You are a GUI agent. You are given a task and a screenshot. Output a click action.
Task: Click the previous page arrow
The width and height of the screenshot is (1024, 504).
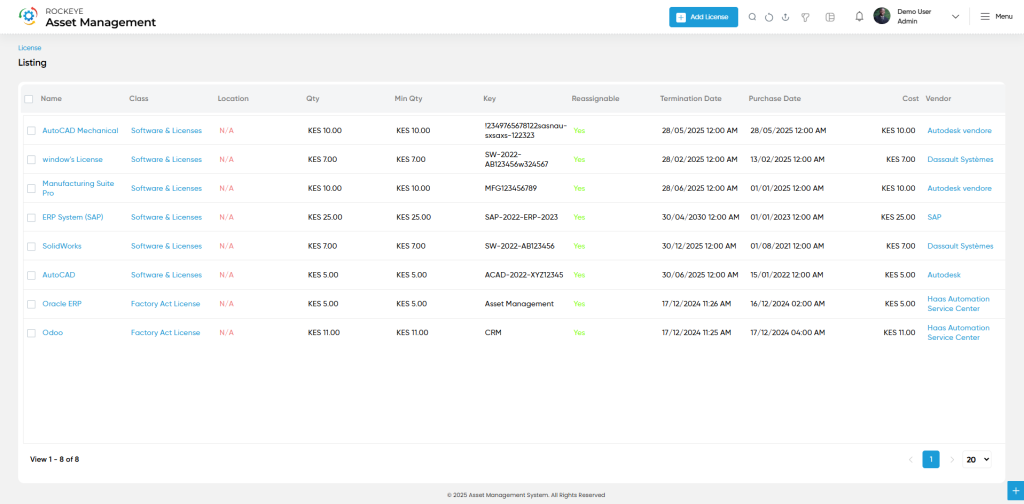pos(910,460)
